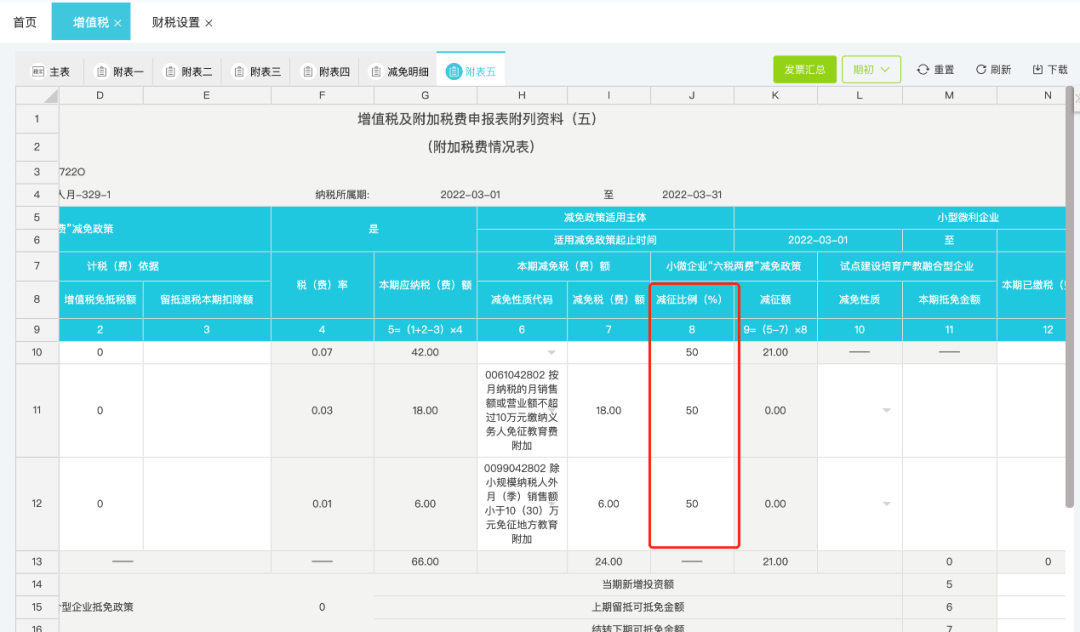
Task: Click the 发票汇总 green button
Action: point(804,70)
